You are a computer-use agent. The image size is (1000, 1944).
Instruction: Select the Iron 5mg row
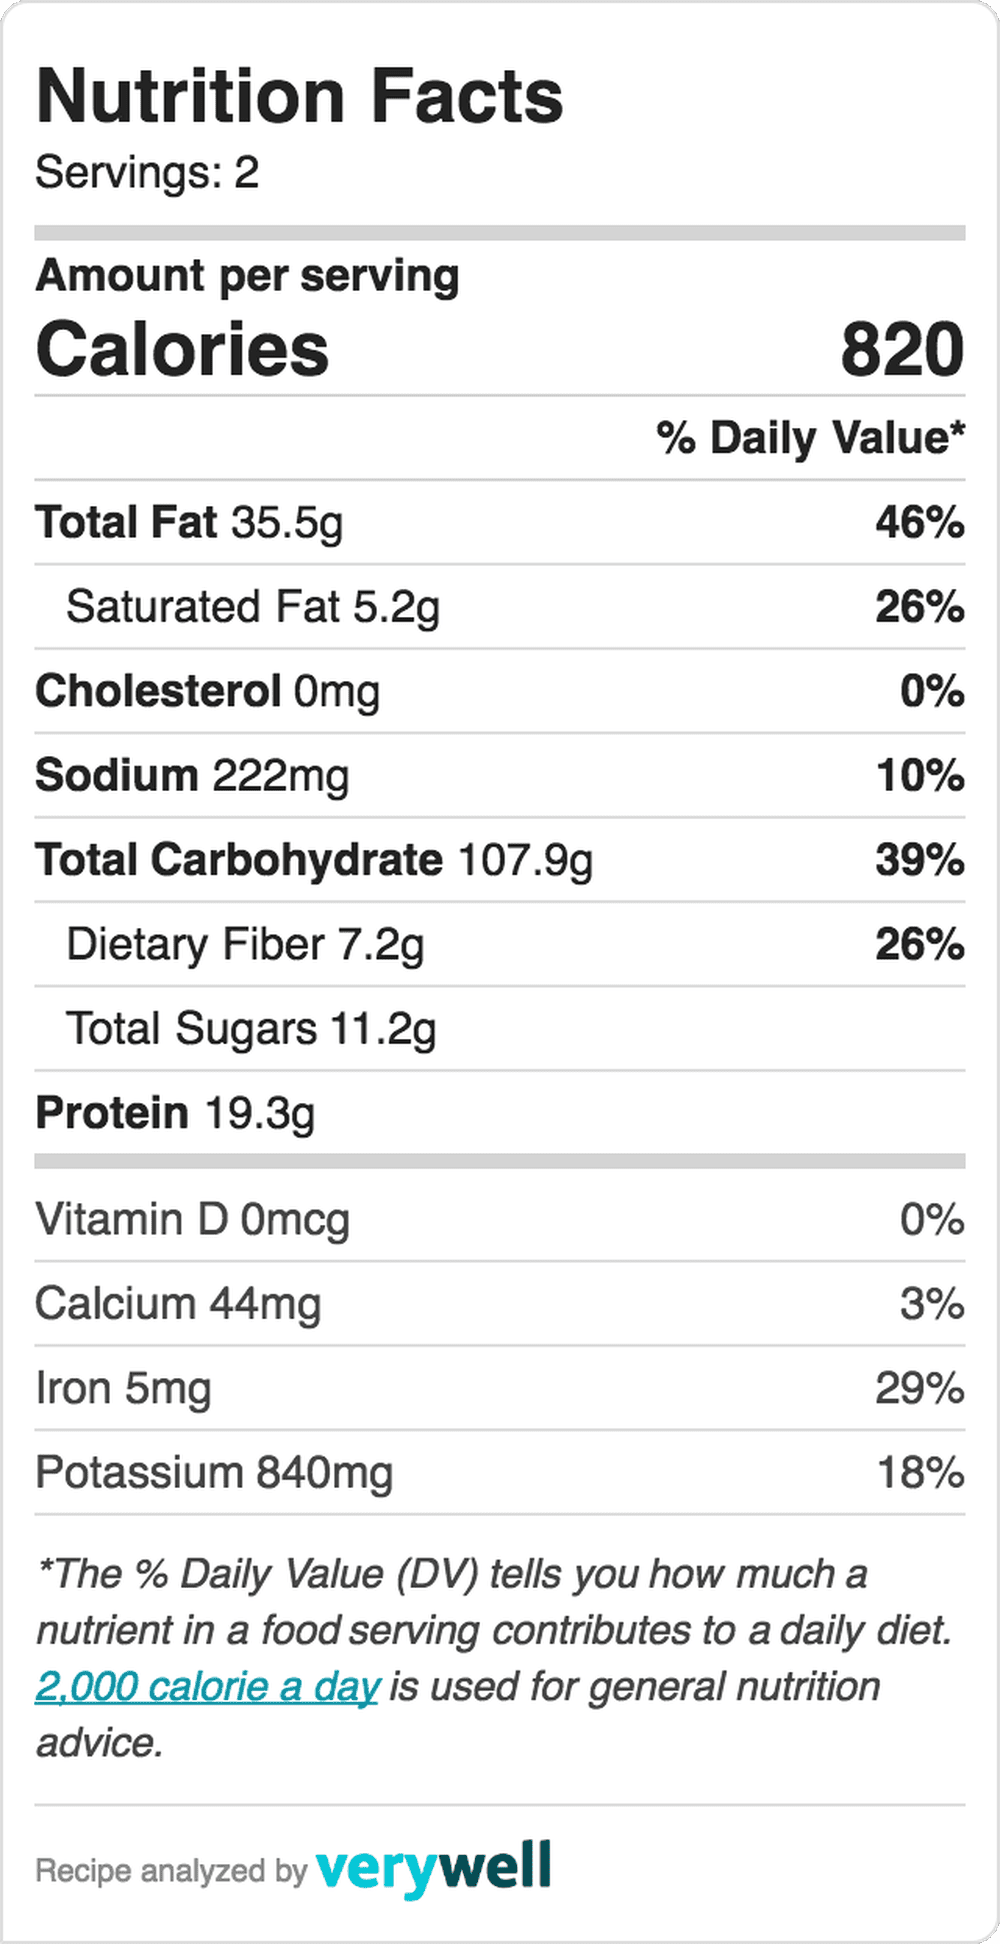coord(500,1388)
